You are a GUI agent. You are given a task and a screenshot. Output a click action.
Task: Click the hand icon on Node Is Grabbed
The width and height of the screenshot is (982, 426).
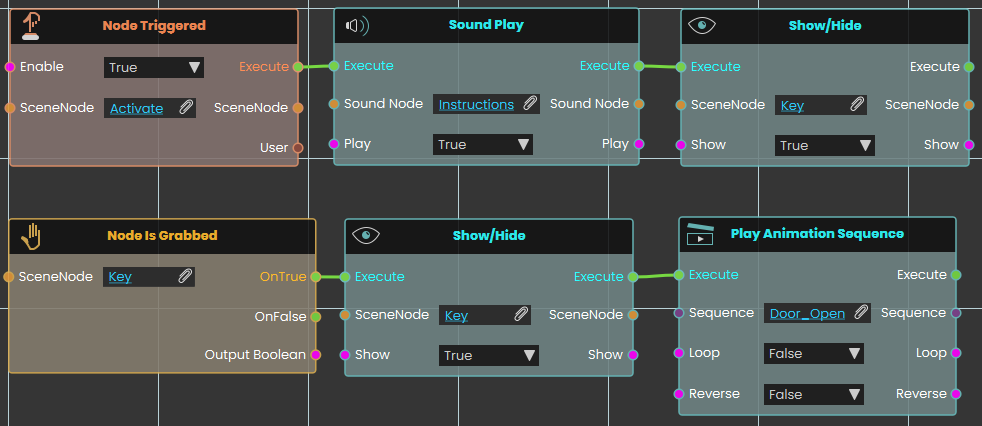(31, 237)
